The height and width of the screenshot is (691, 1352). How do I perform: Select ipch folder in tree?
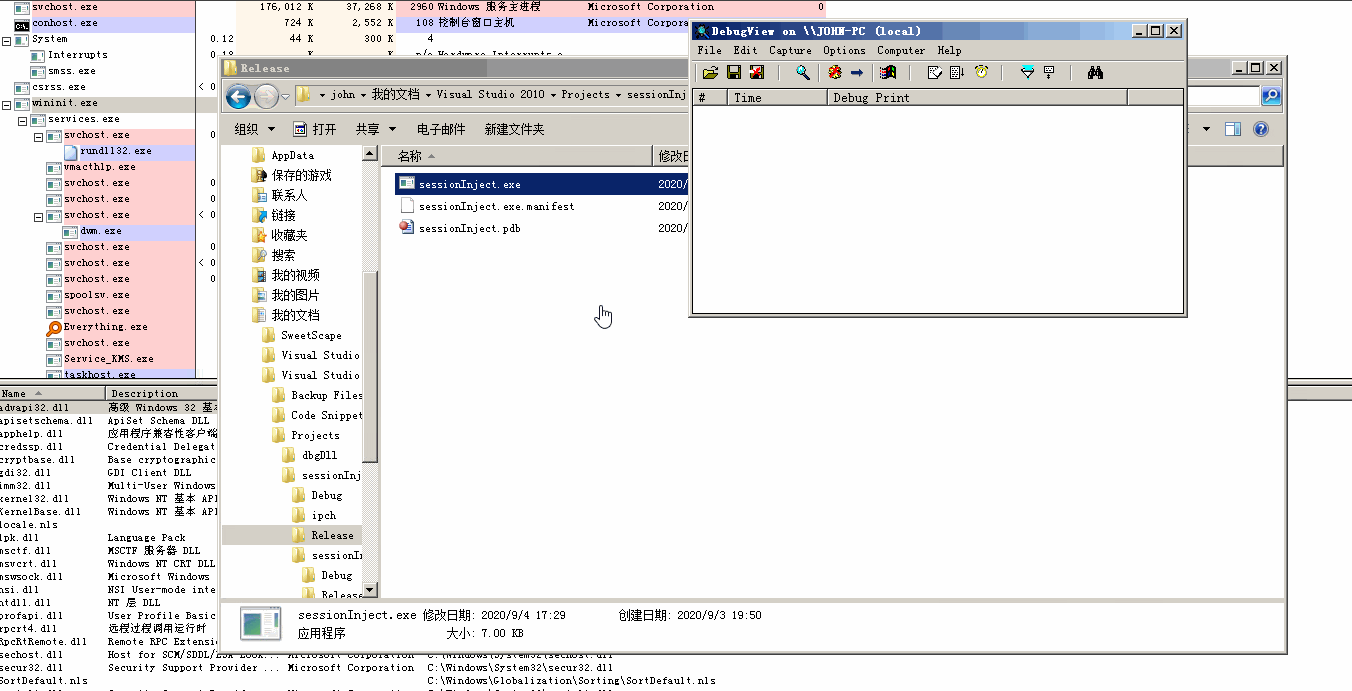pos(324,515)
